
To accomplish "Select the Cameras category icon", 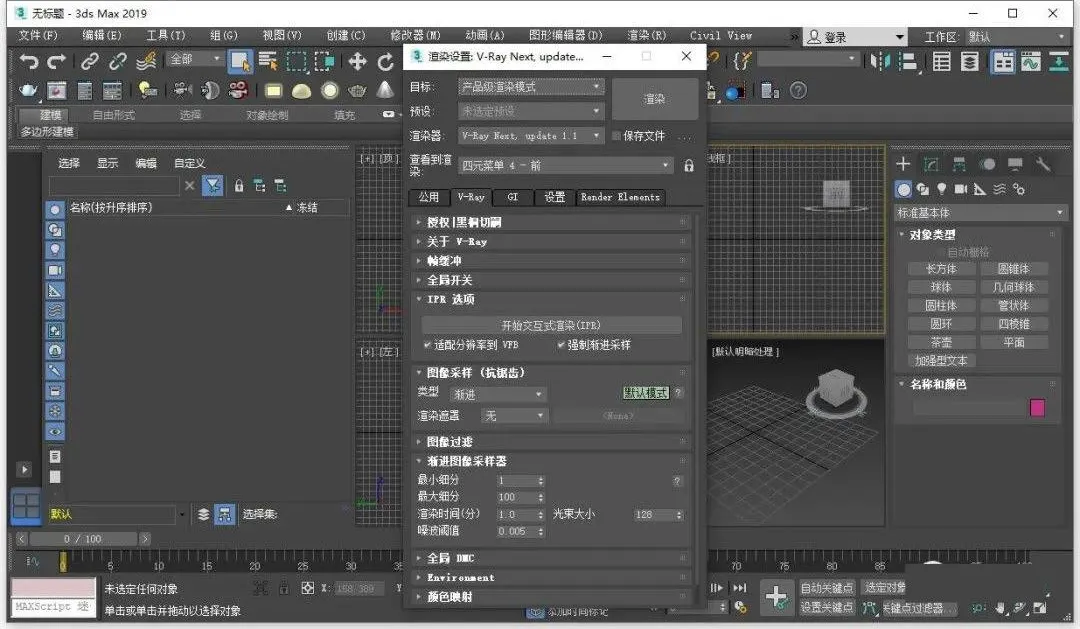I will (961, 189).
